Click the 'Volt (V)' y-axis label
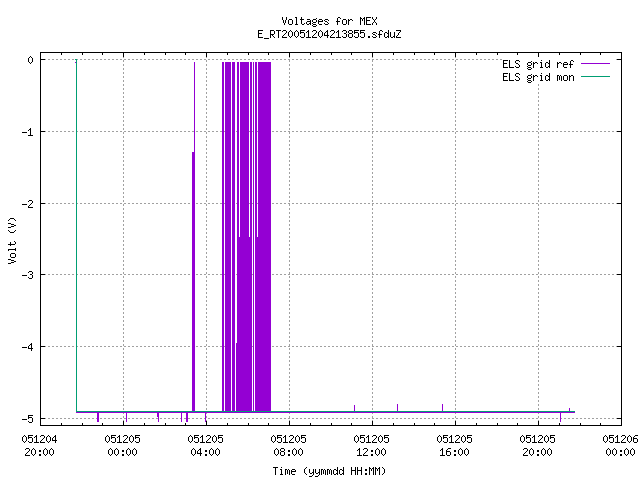Viewport: 640px width, 480px height. tap(12, 240)
